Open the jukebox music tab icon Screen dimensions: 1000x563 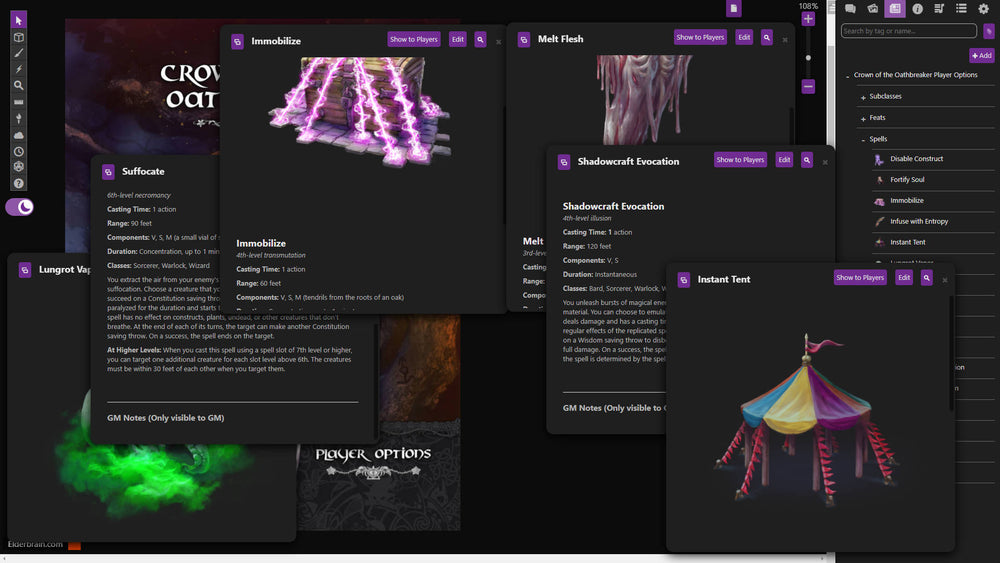(940, 9)
